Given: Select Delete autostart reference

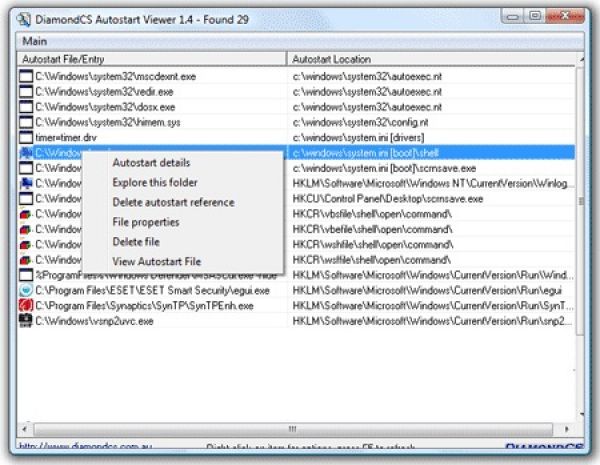Looking at the screenshot, I should pyautogui.click(x=173, y=202).
